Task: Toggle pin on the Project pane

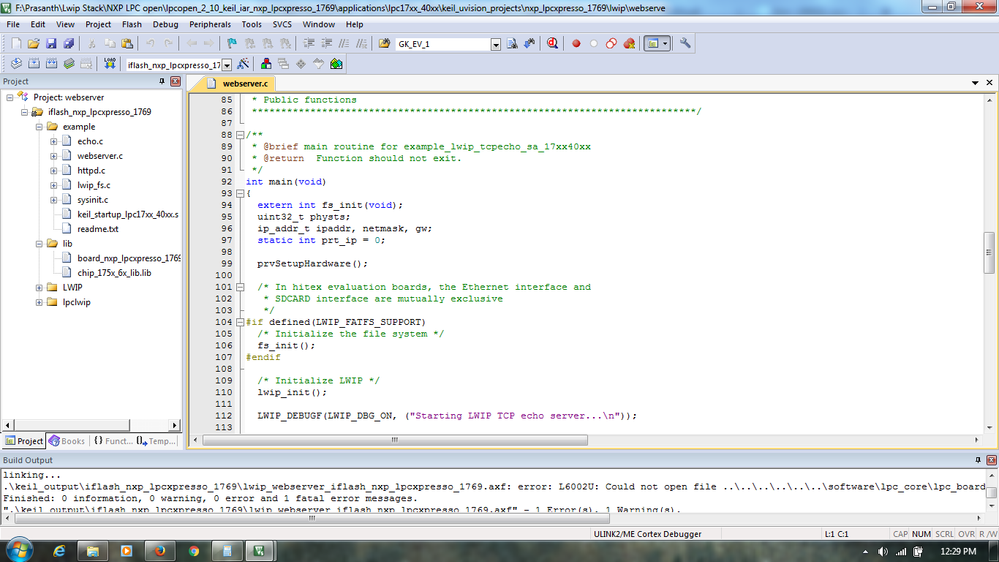Action: (162, 81)
